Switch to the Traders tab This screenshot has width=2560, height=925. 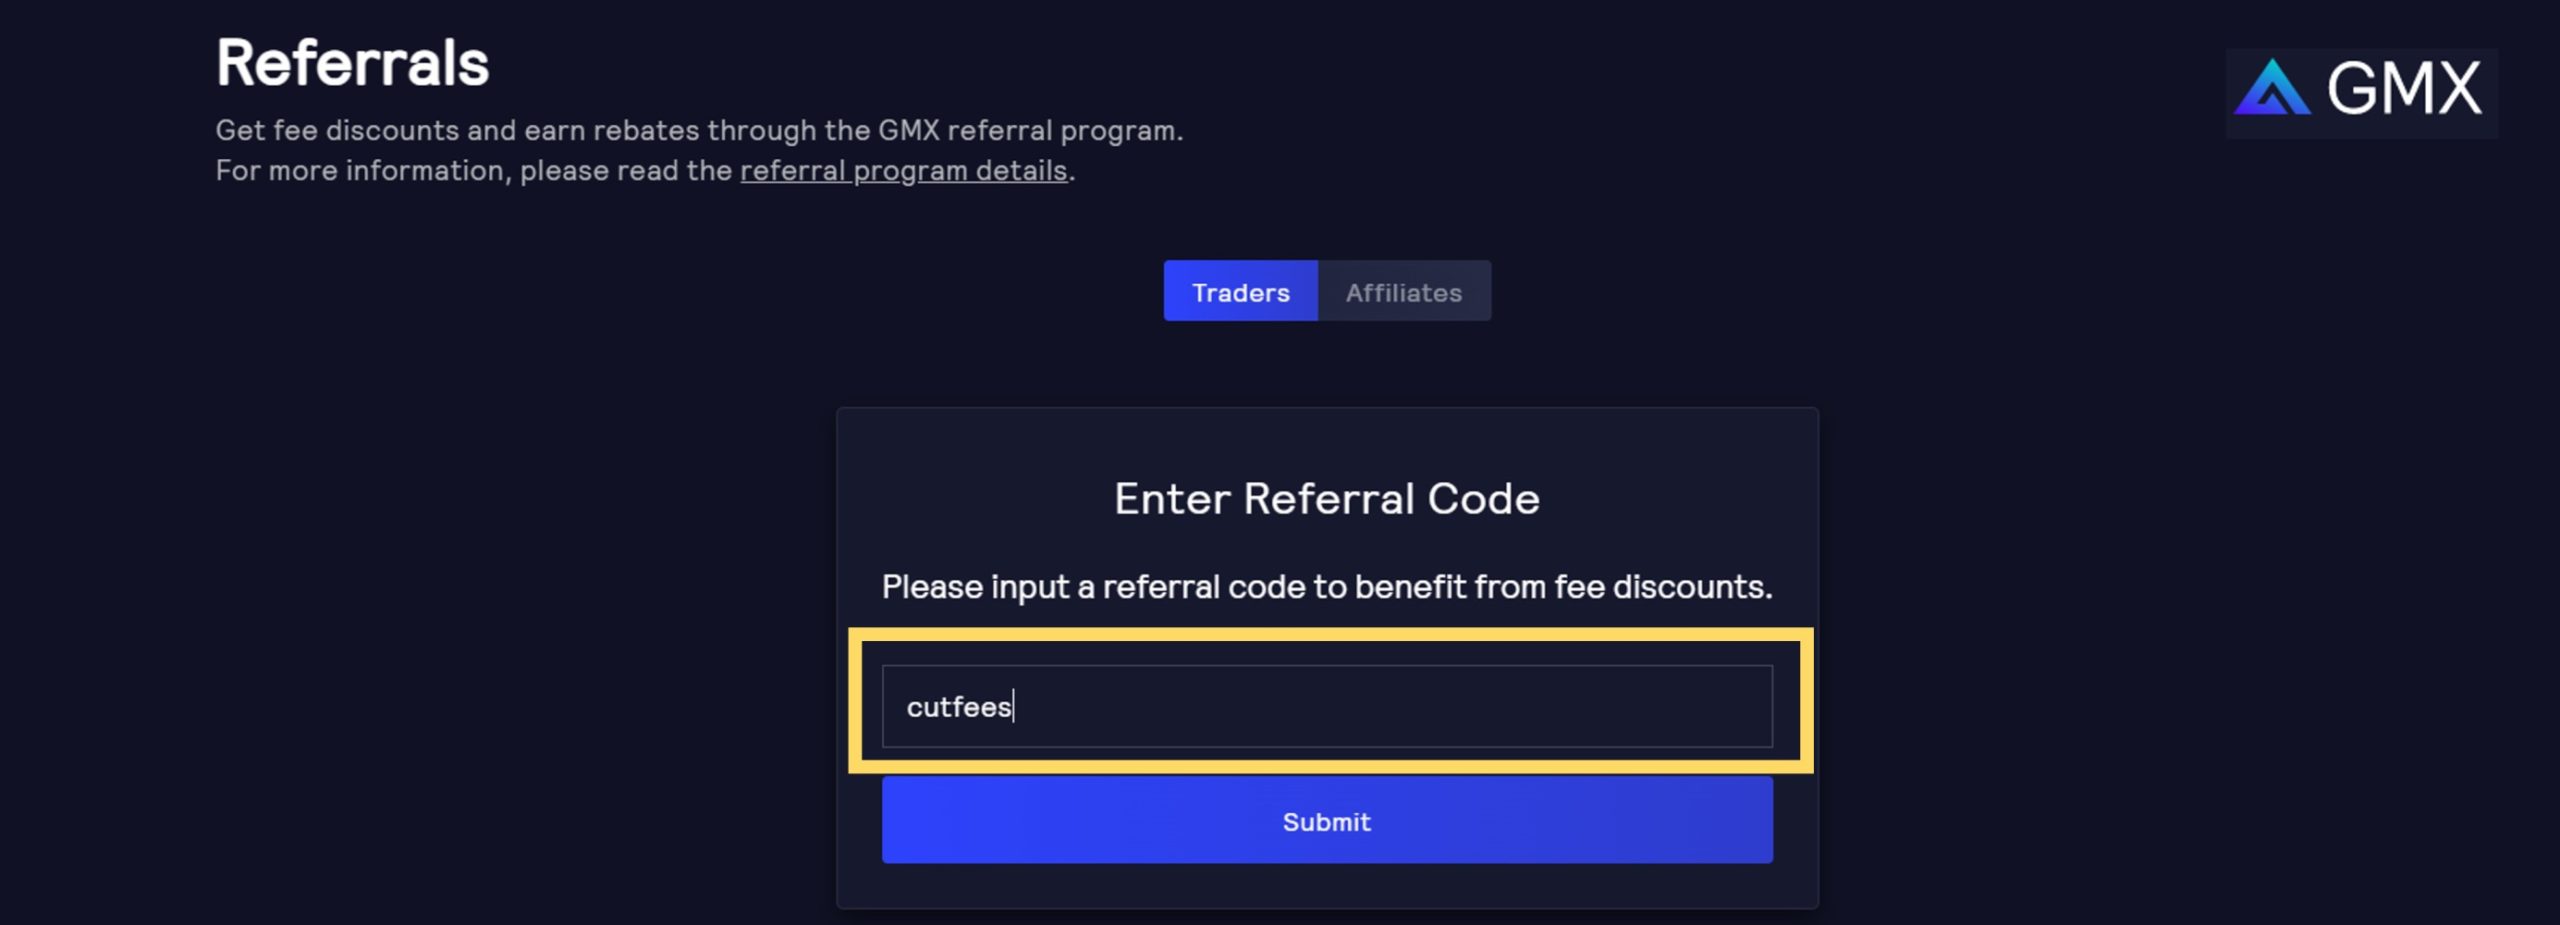[x=1240, y=291]
